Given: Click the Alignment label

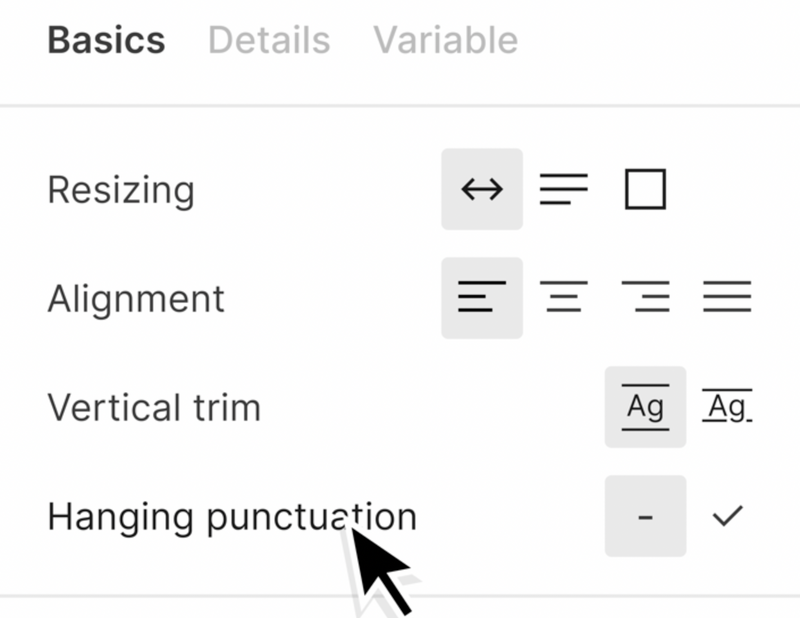Looking at the screenshot, I should pos(136,300).
